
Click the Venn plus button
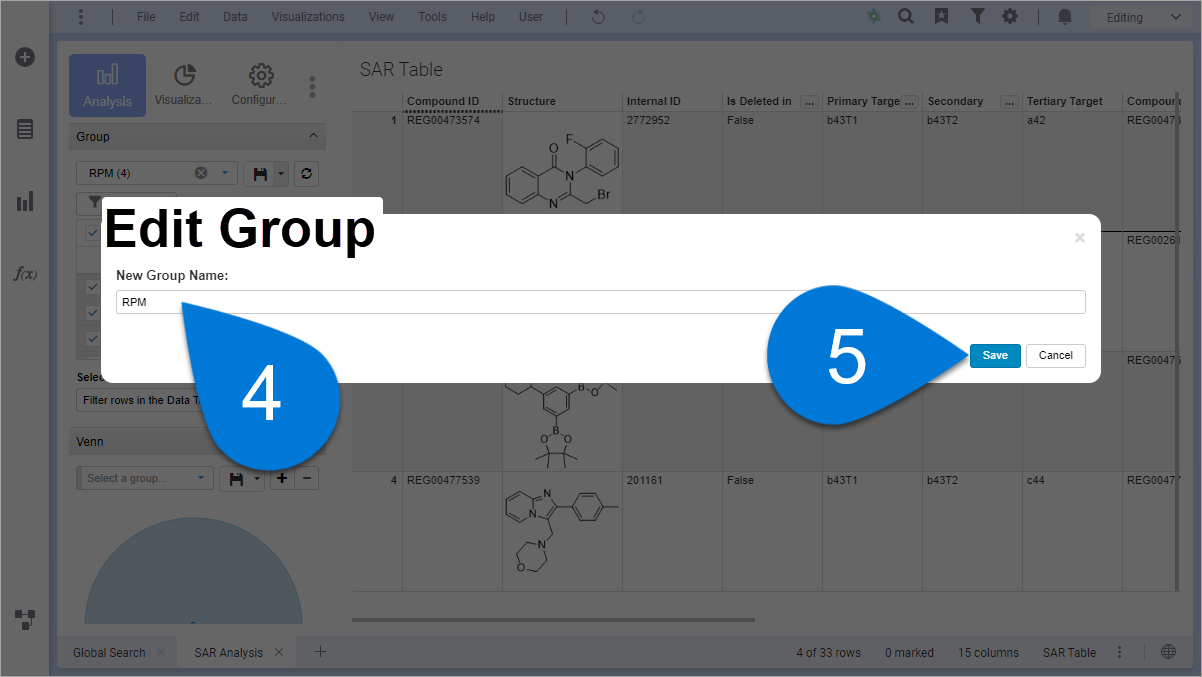(282, 478)
